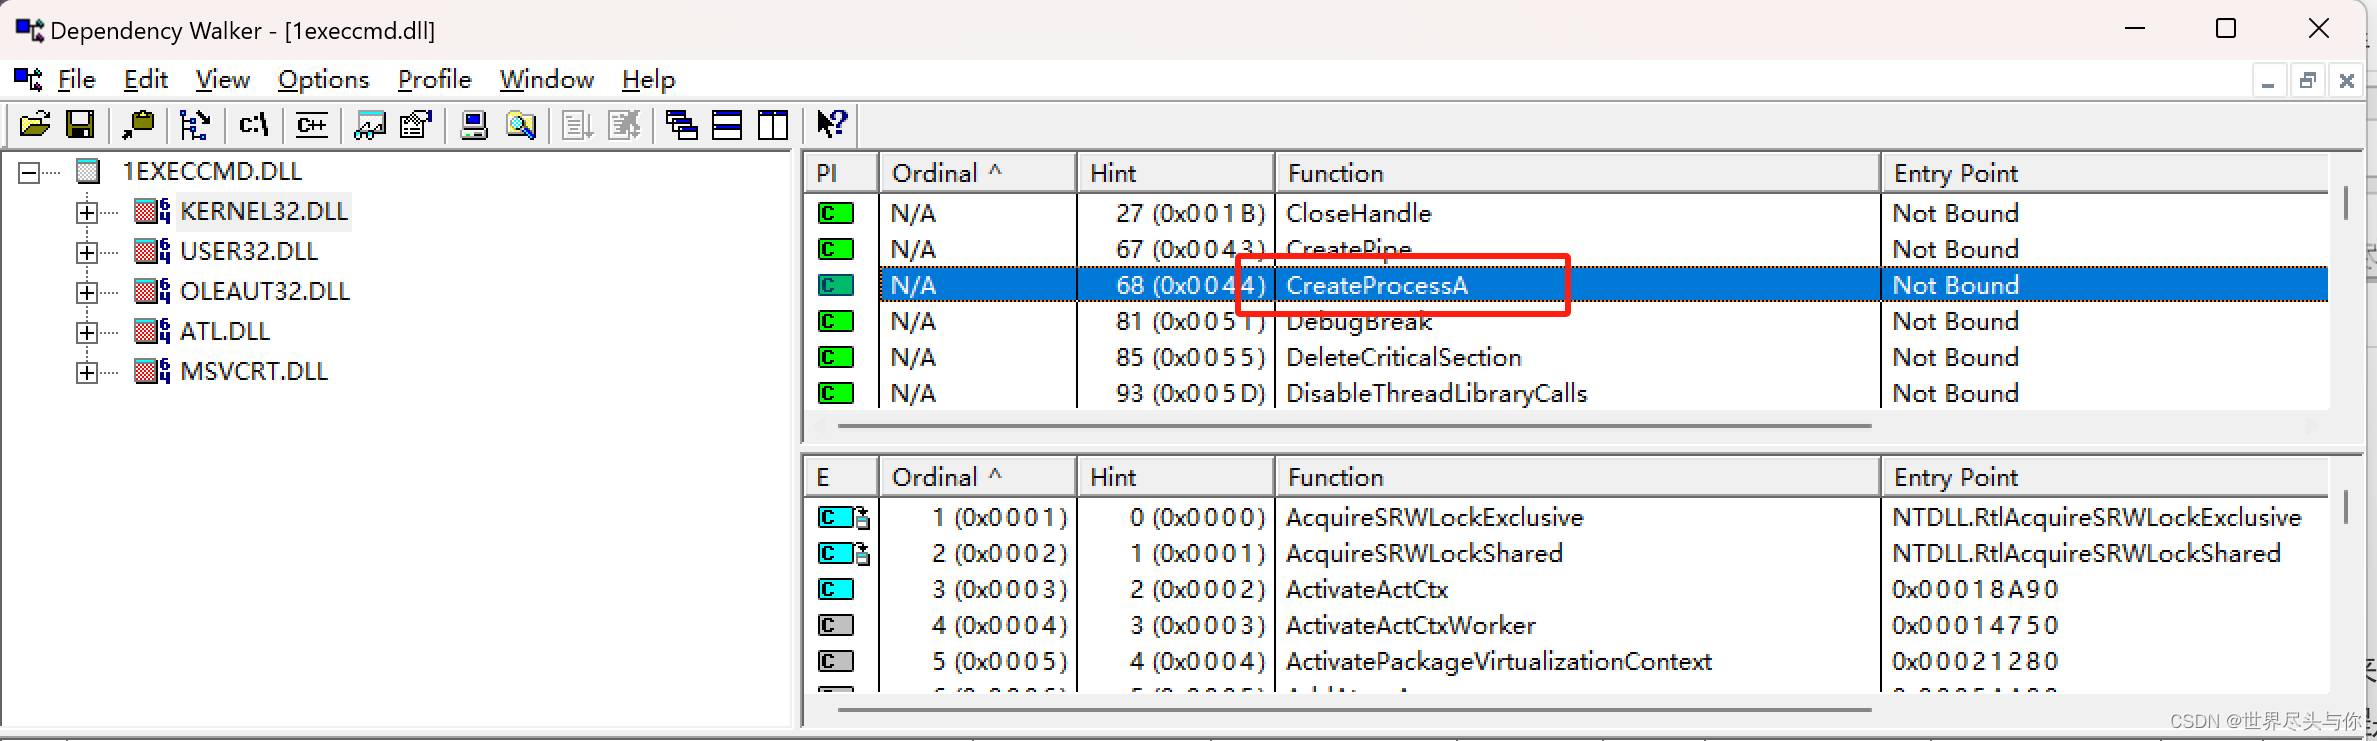
Task: Sort exports by E column header
Action: click(x=842, y=477)
